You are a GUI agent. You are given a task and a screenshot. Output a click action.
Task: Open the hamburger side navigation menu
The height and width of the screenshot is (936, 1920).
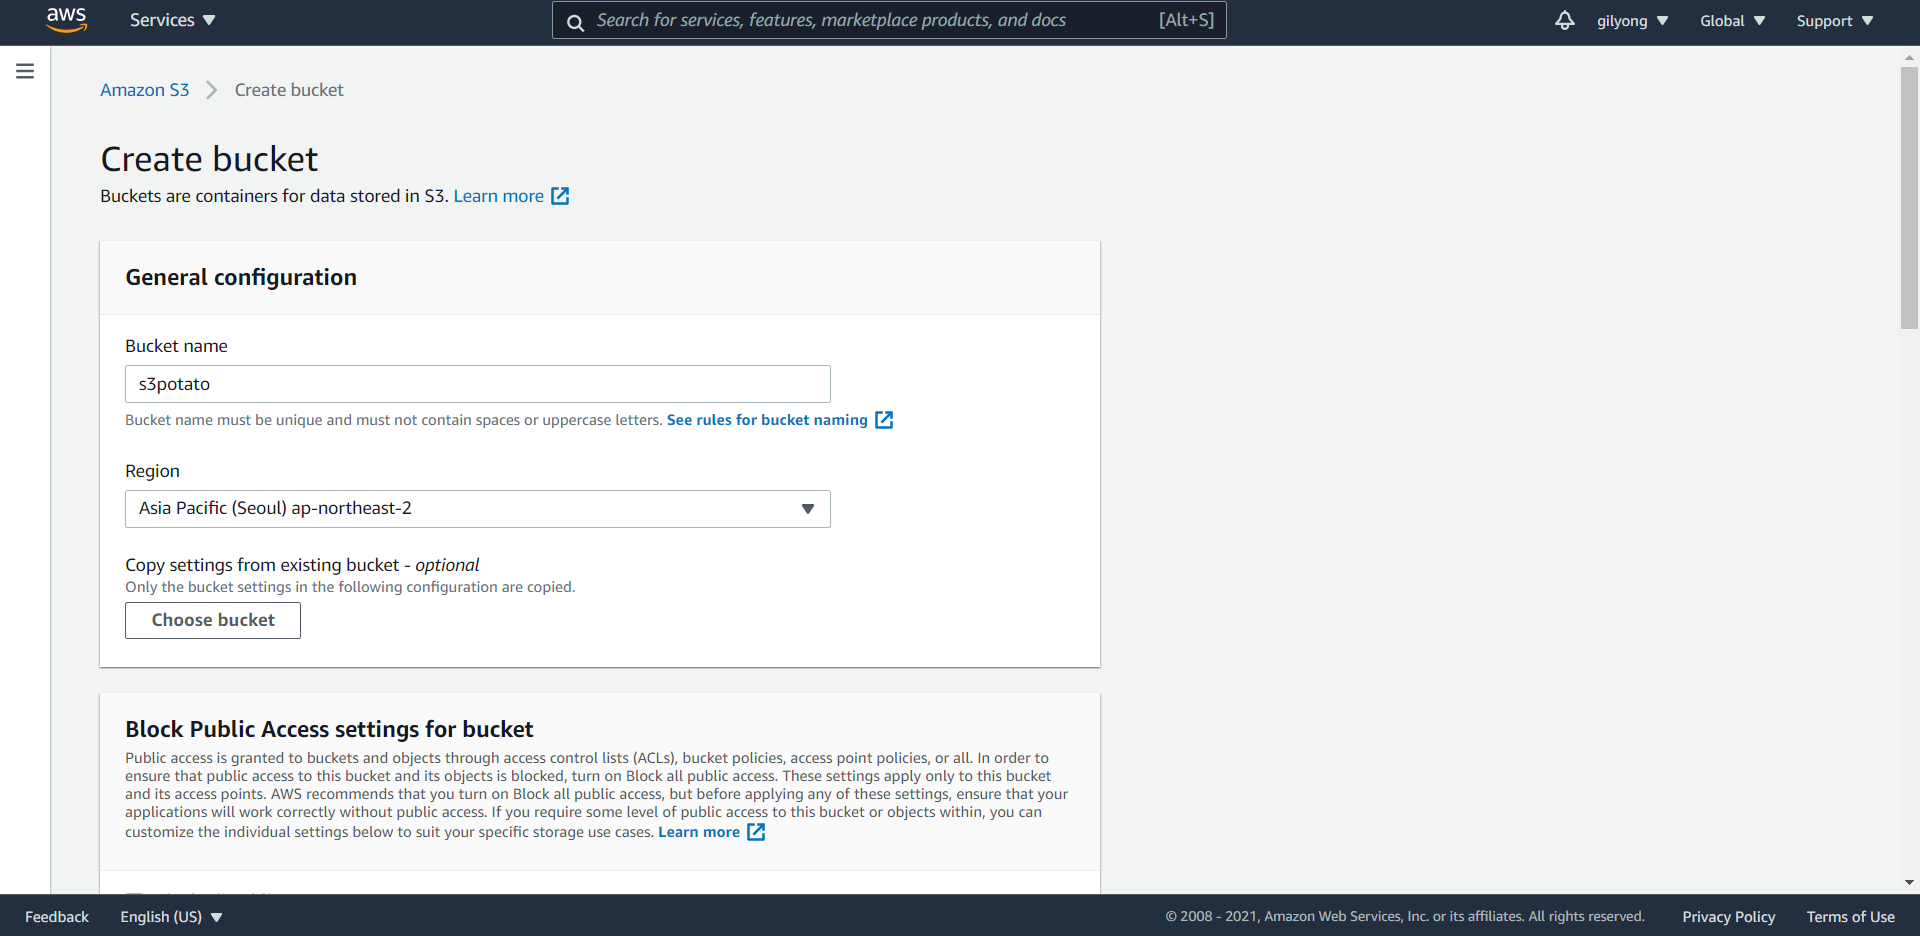click(x=25, y=71)
